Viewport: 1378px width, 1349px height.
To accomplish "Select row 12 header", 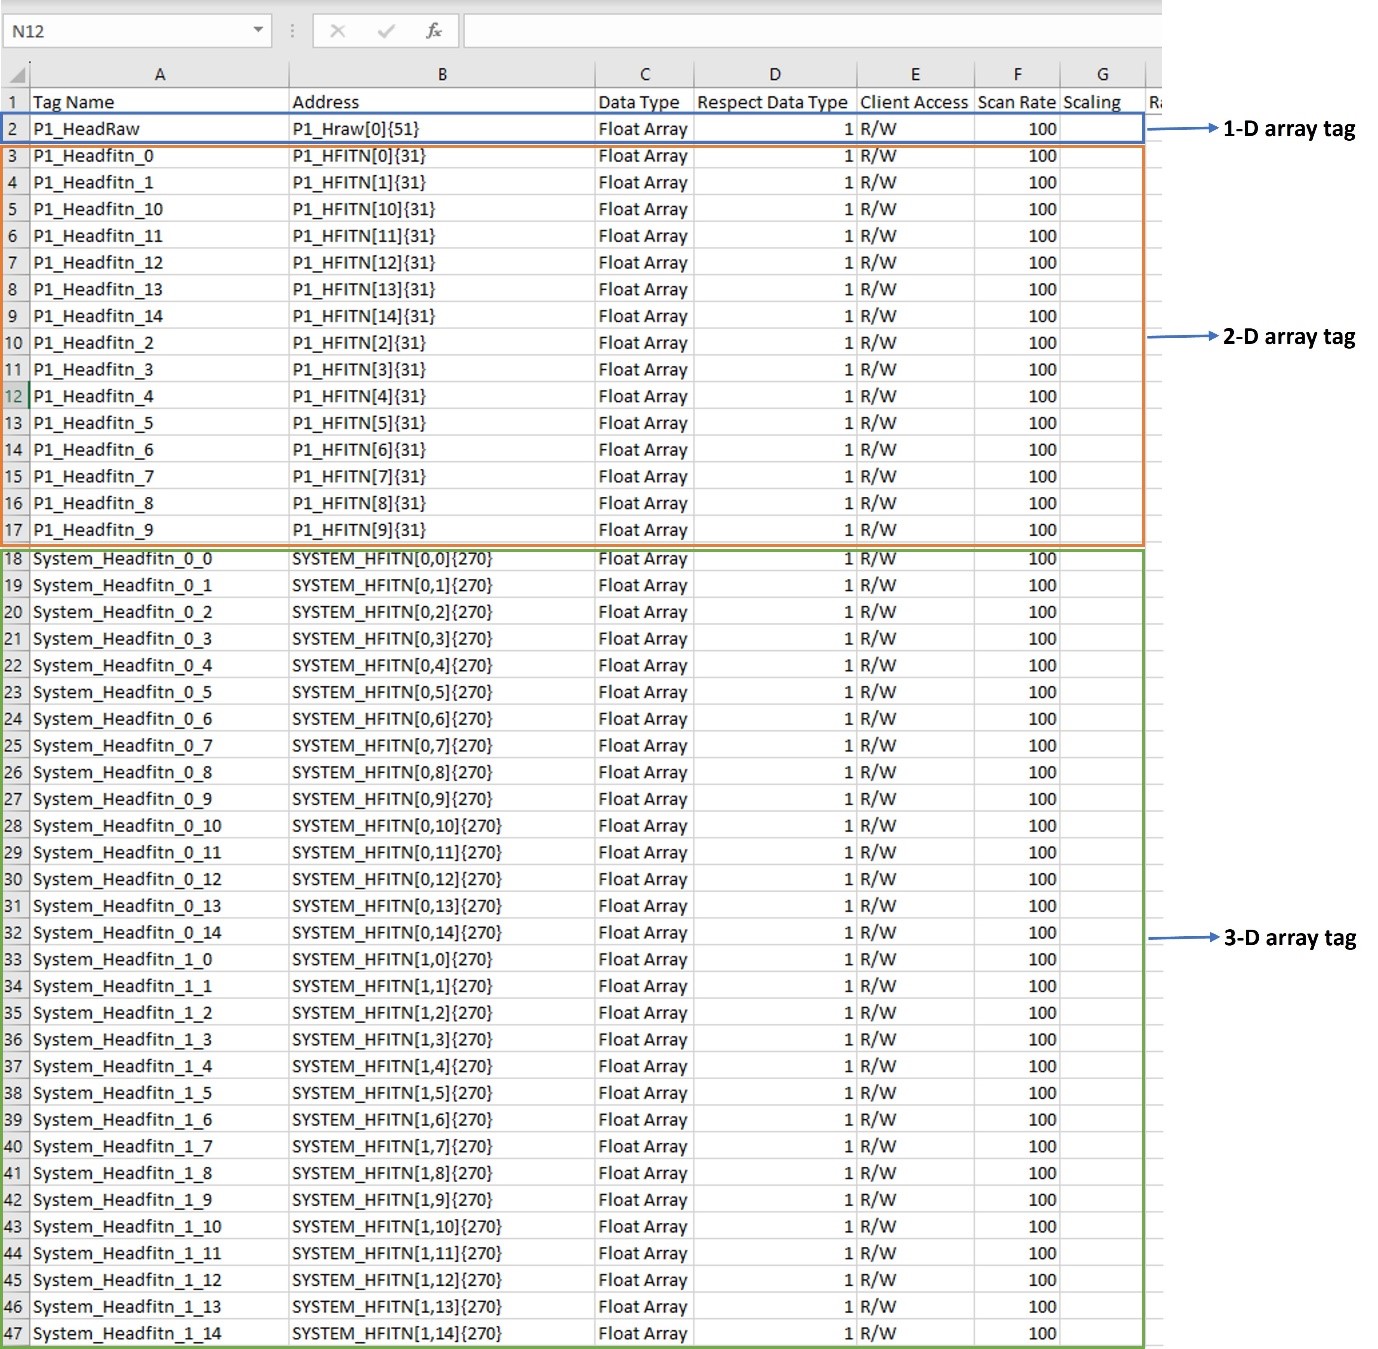I will 14,396.
